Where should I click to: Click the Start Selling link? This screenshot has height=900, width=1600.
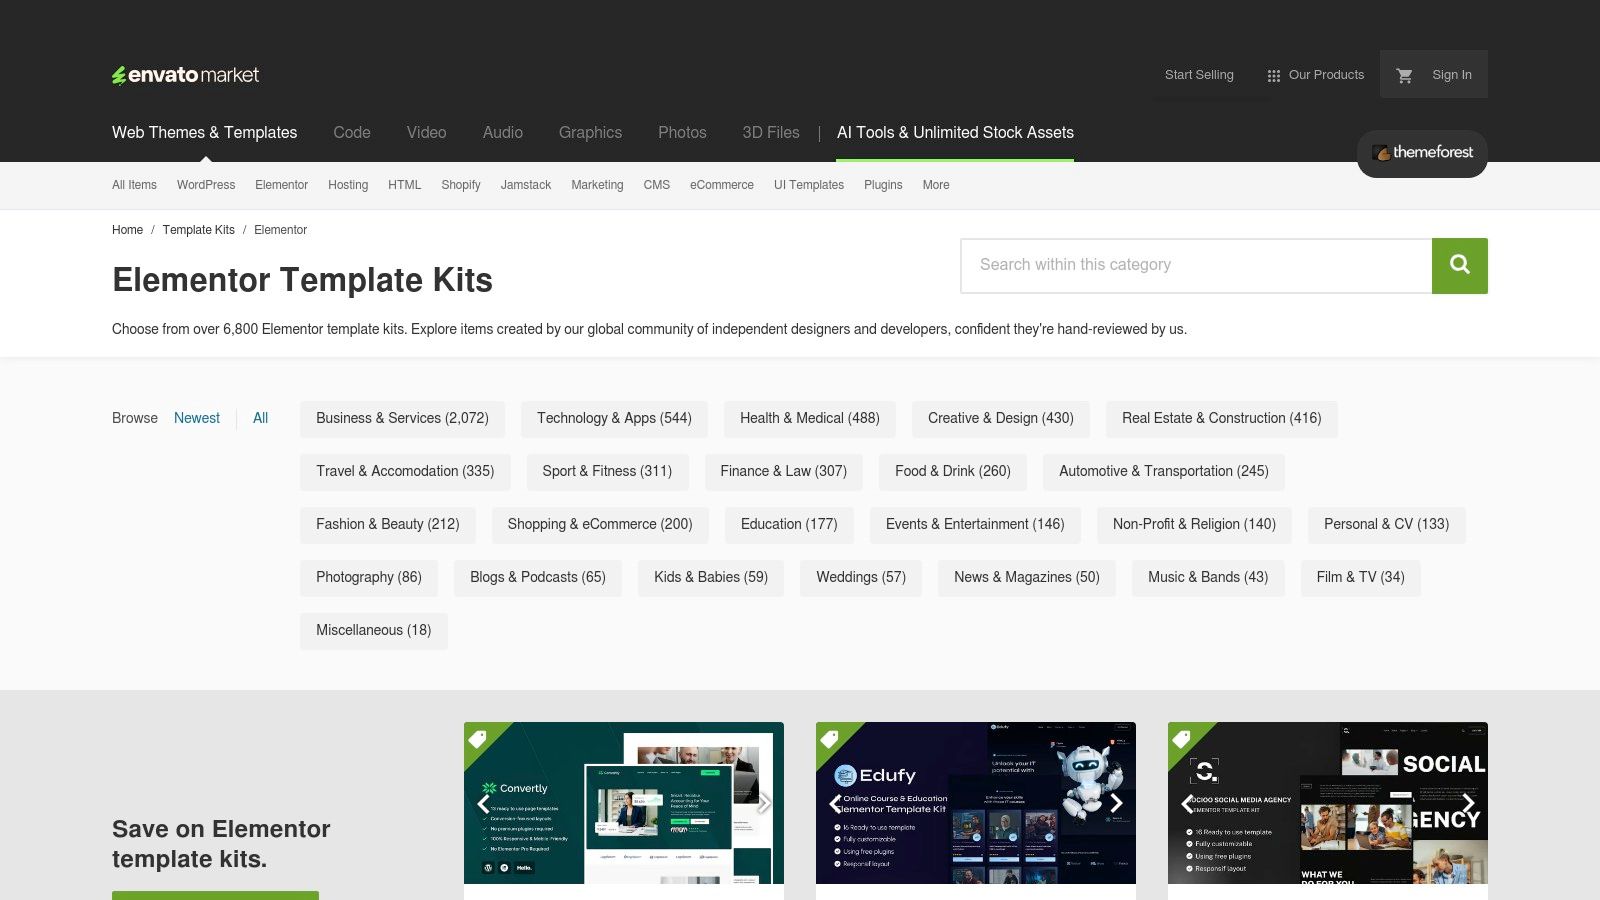click(x=1198, y=74)
